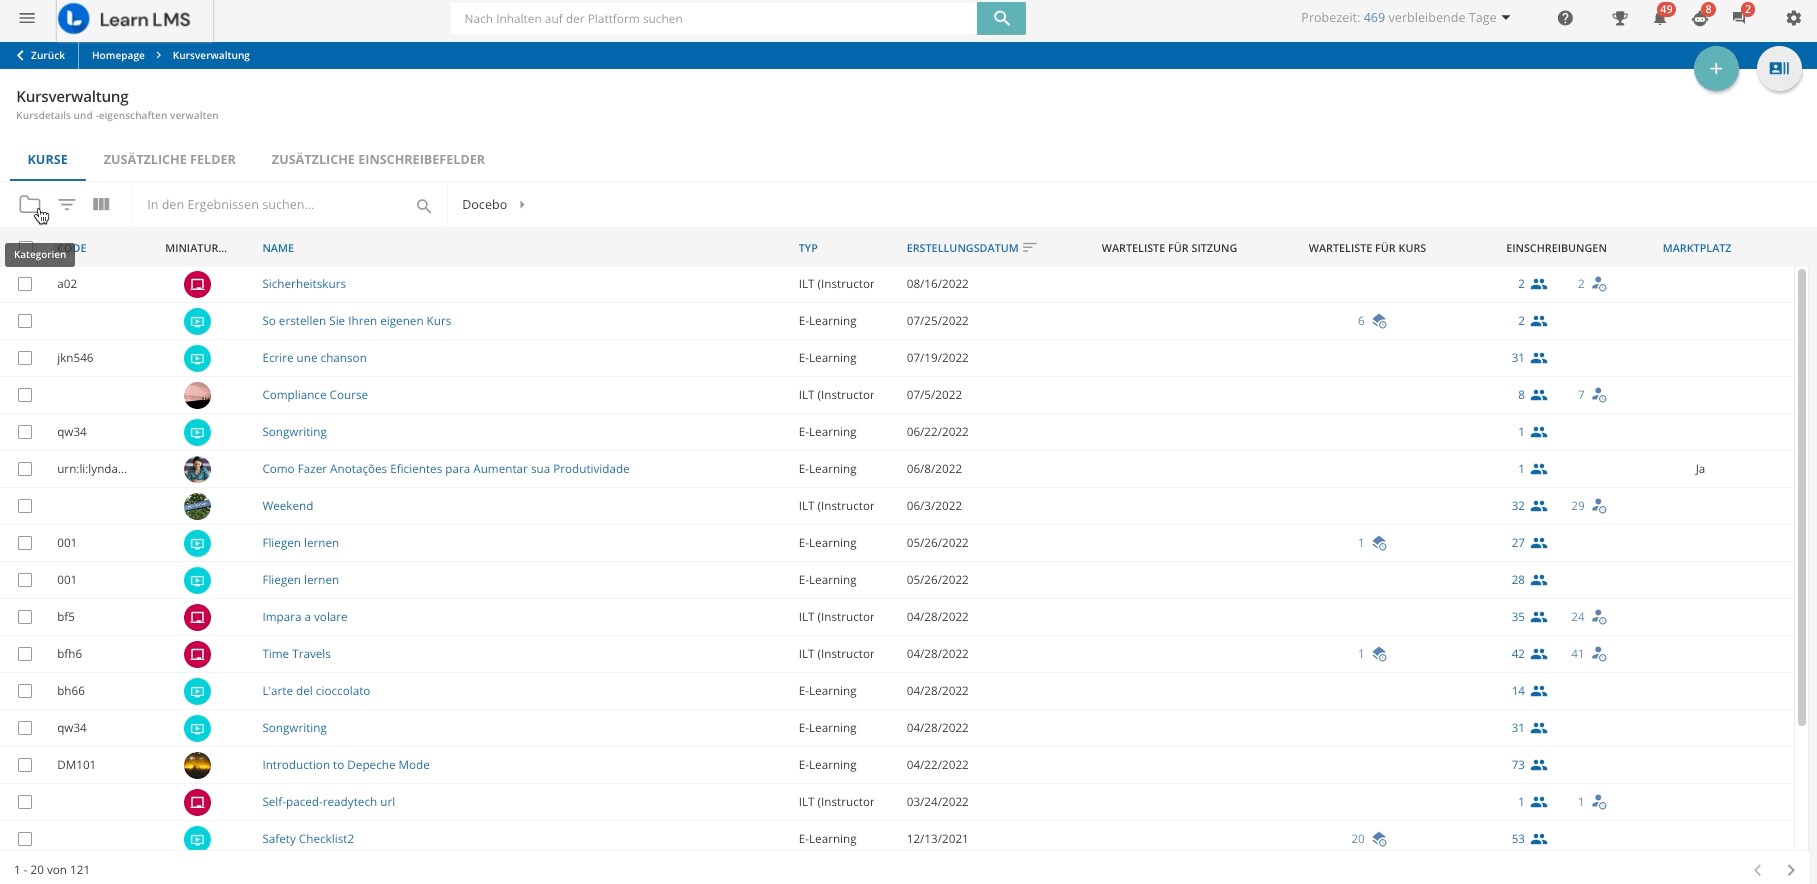Open the column selector icon
Screen dimensions: 1817x884
tap(101, 205)
